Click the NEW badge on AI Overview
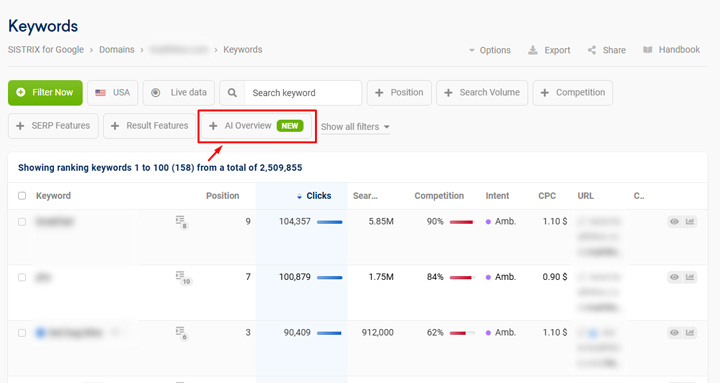The width and height of the screenshot is (720, 383). click(290, 126)
